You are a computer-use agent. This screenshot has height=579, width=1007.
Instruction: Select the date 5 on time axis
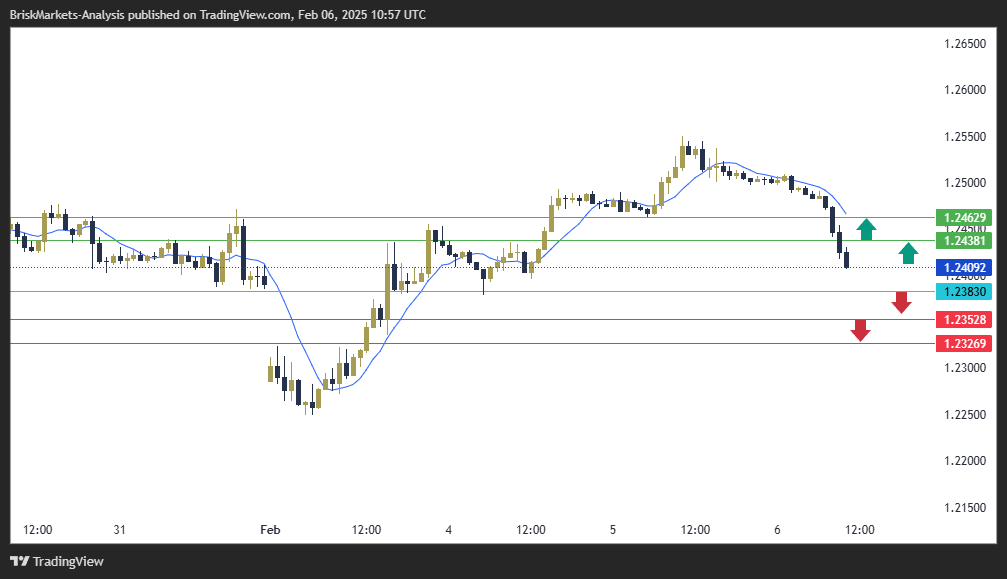613,529
